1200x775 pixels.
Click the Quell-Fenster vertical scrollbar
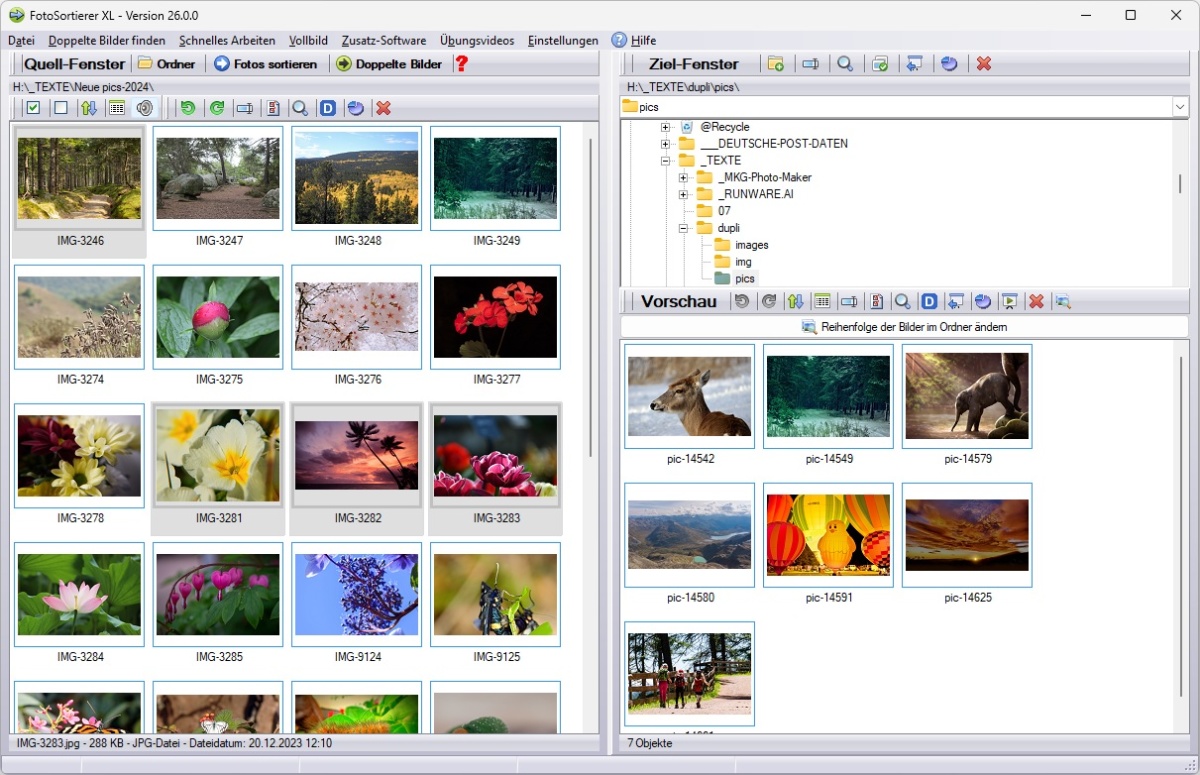(591, 300)
